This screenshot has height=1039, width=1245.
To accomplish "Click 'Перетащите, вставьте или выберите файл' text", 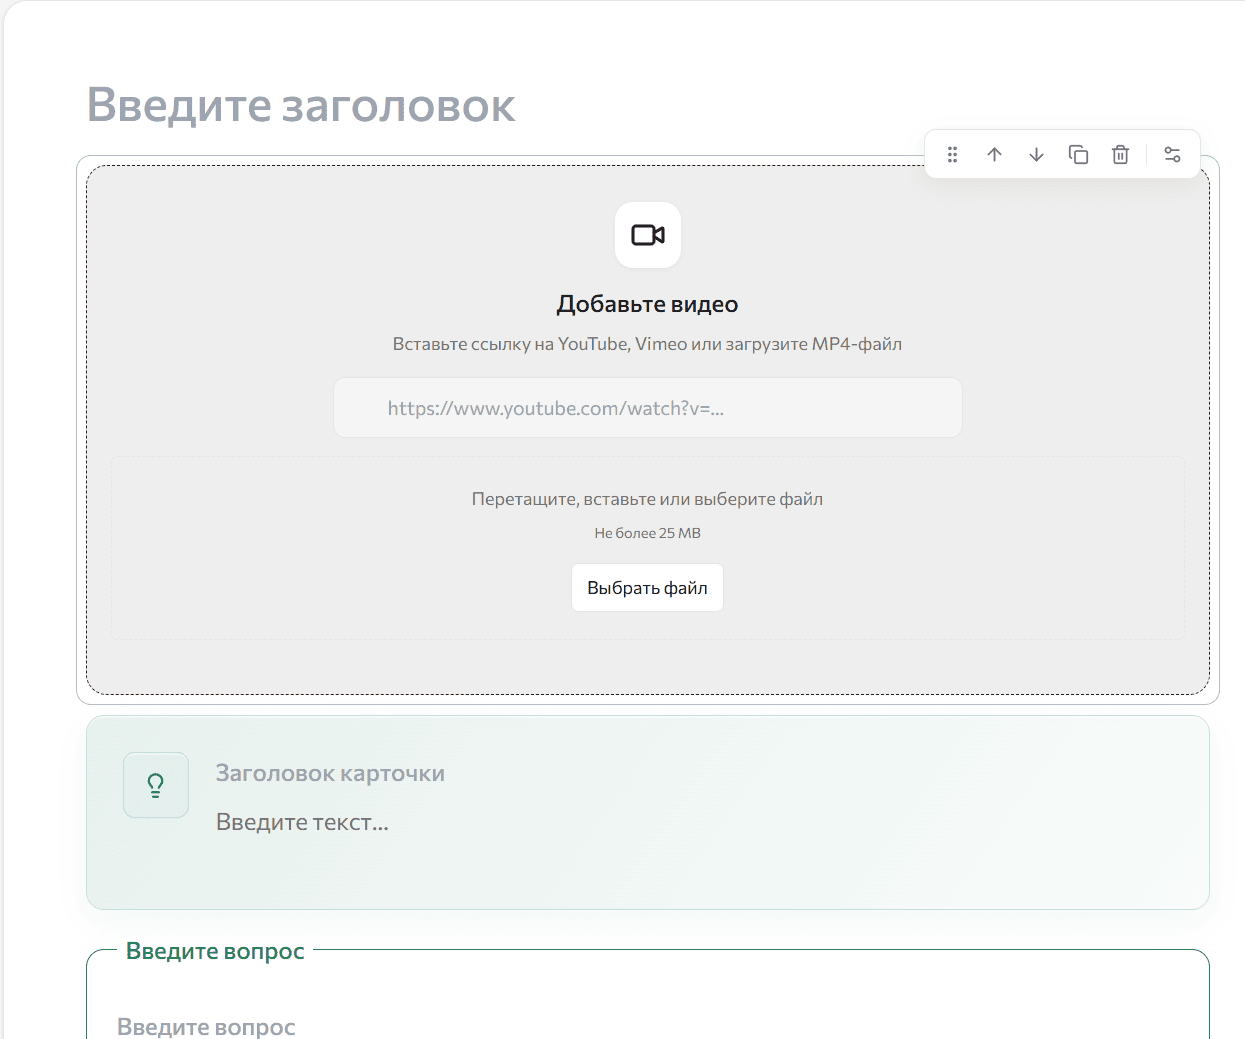I will click(x=647, y=499).
